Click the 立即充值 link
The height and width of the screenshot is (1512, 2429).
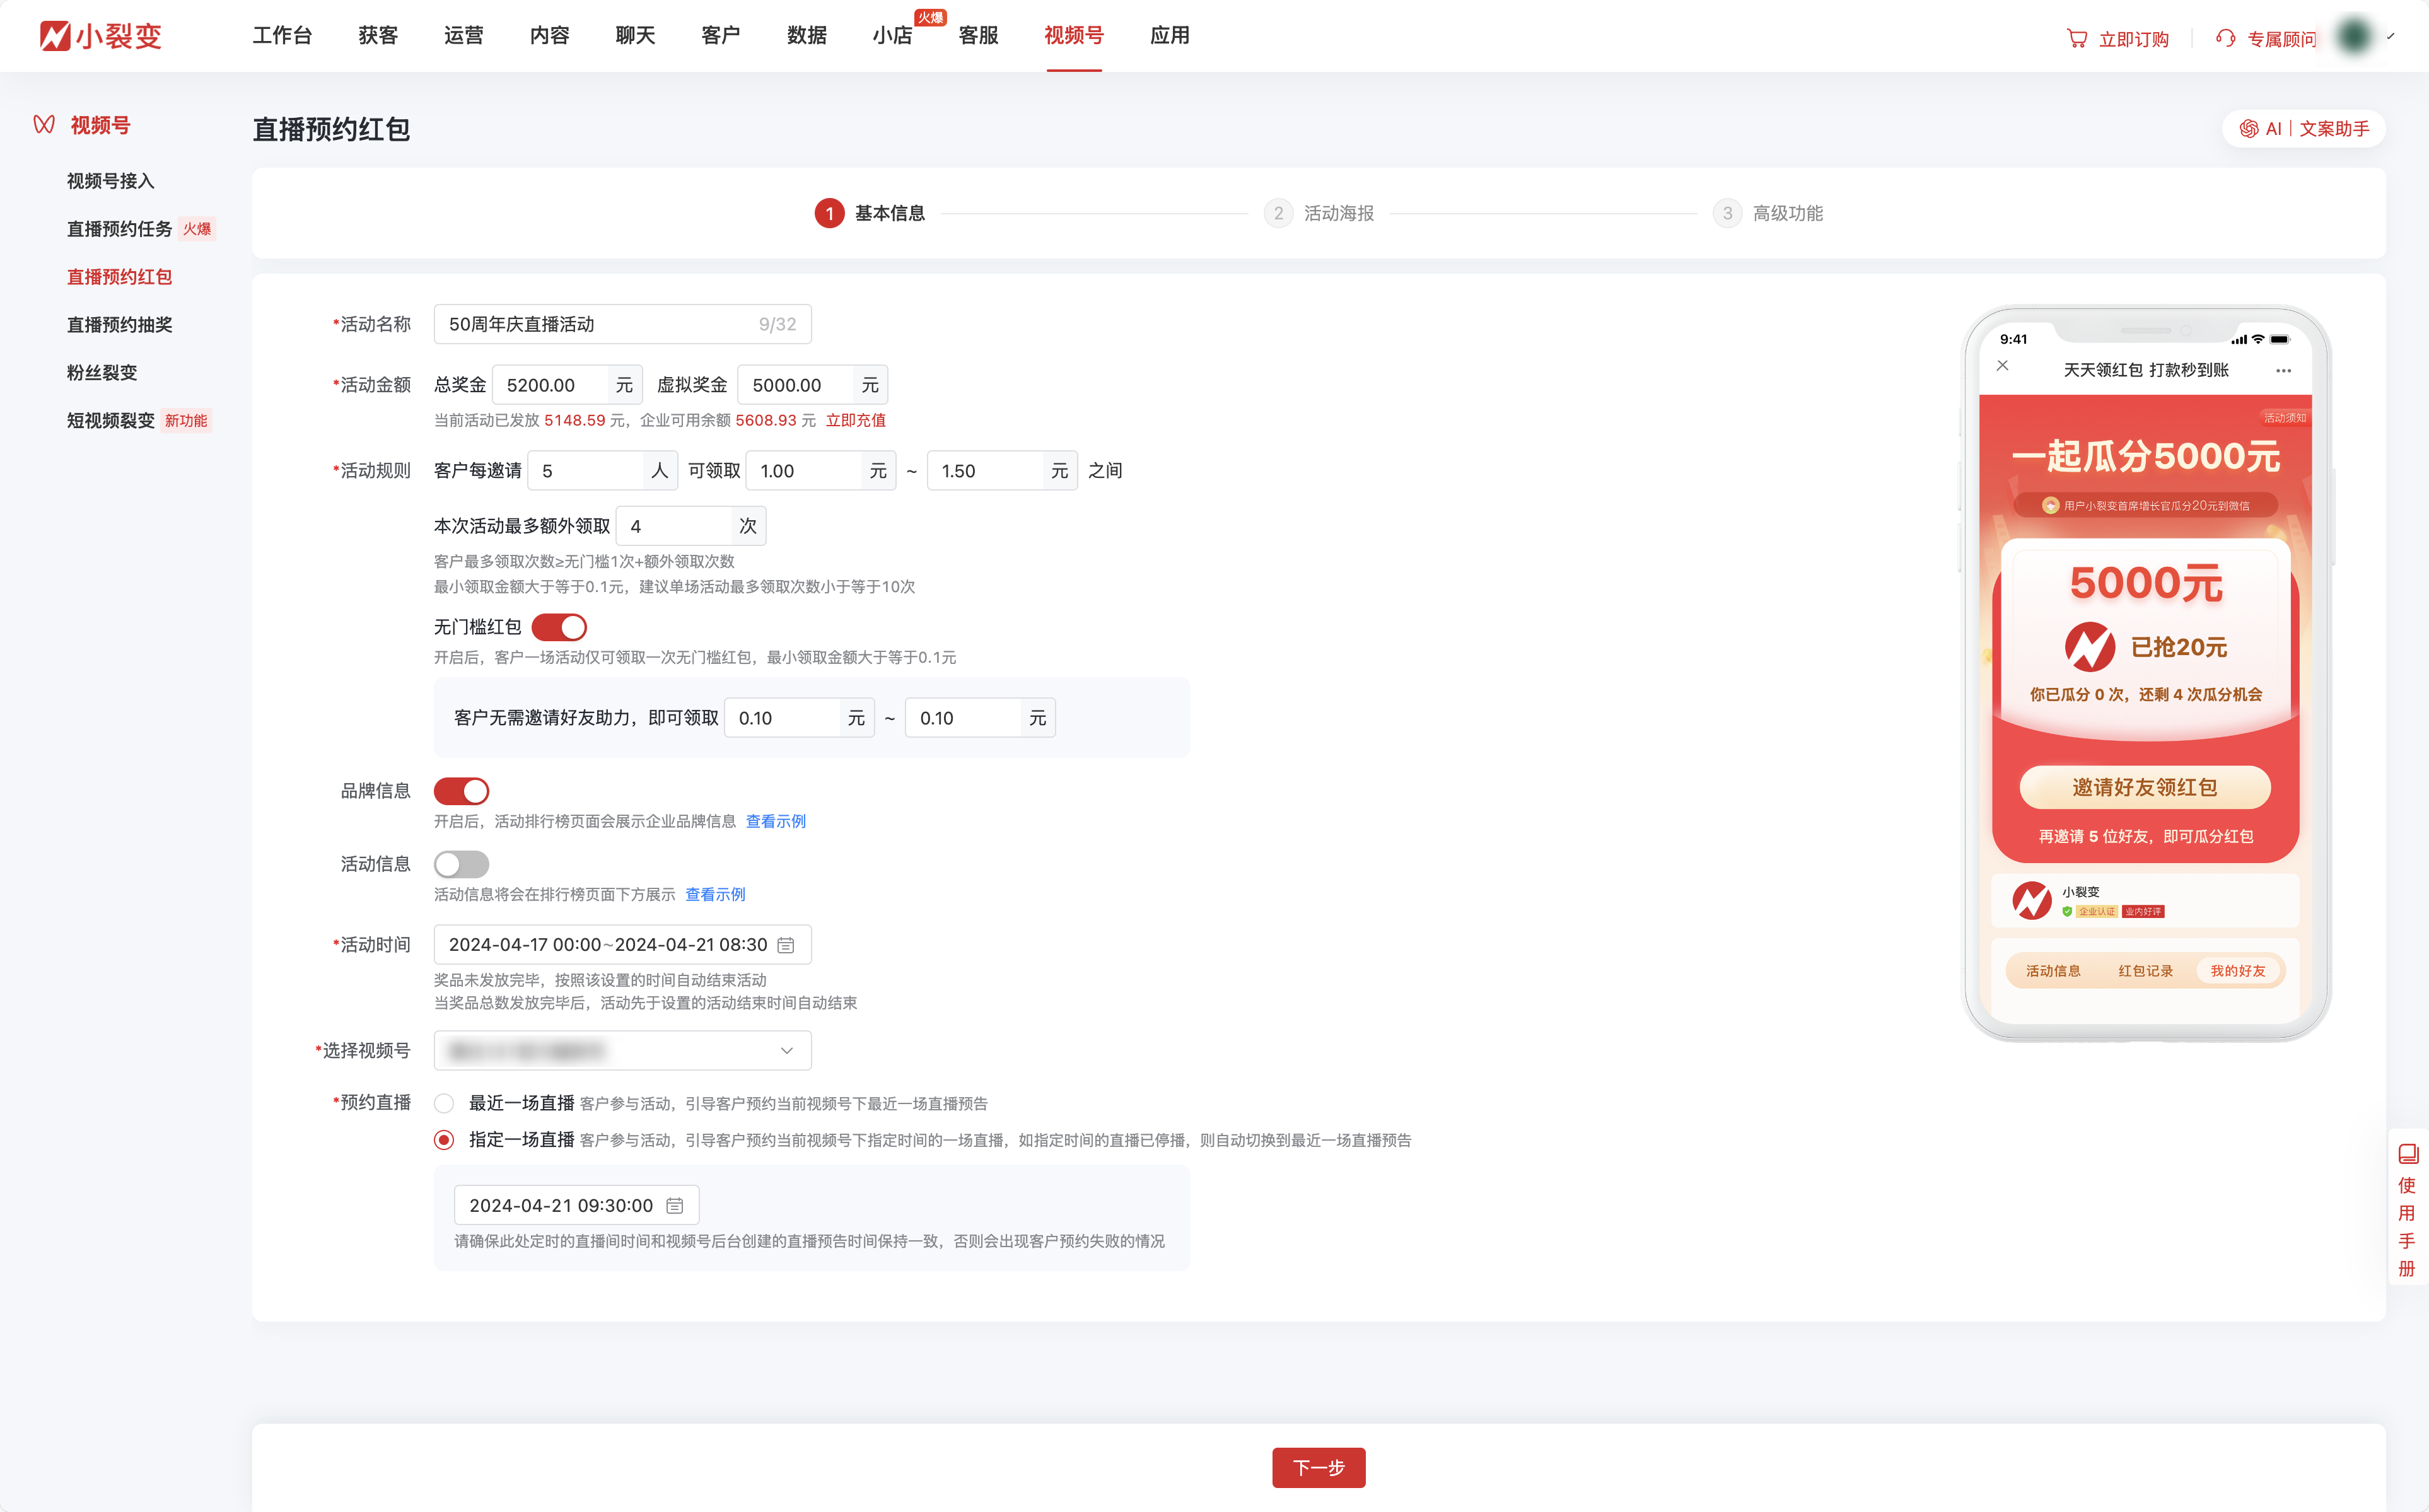855,420
